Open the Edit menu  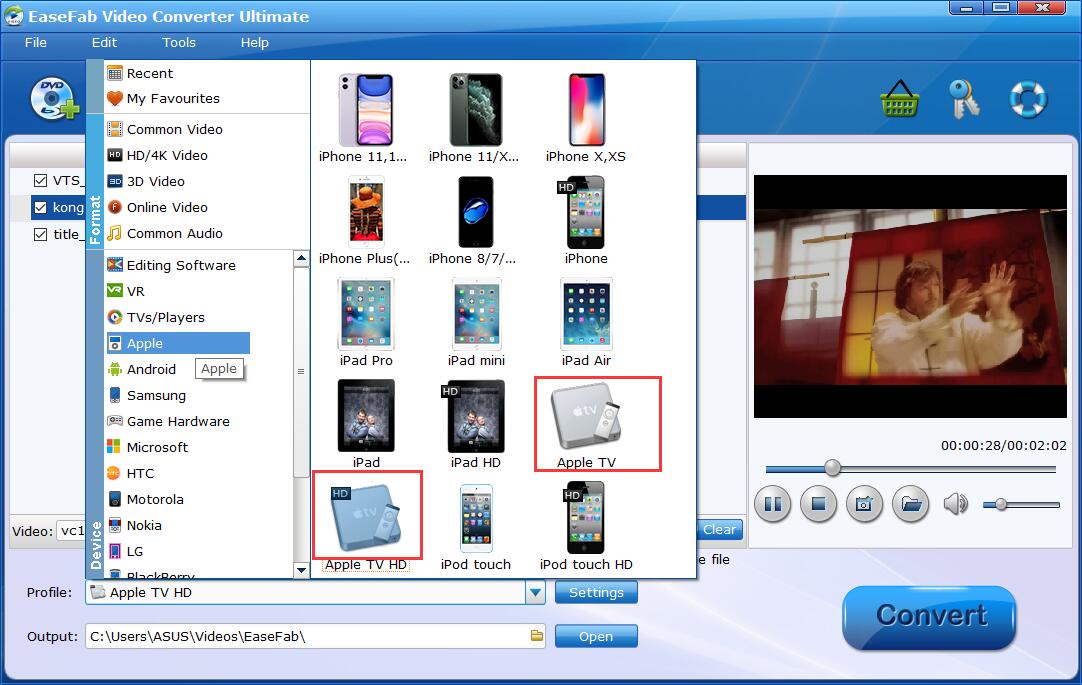(104, 43)
